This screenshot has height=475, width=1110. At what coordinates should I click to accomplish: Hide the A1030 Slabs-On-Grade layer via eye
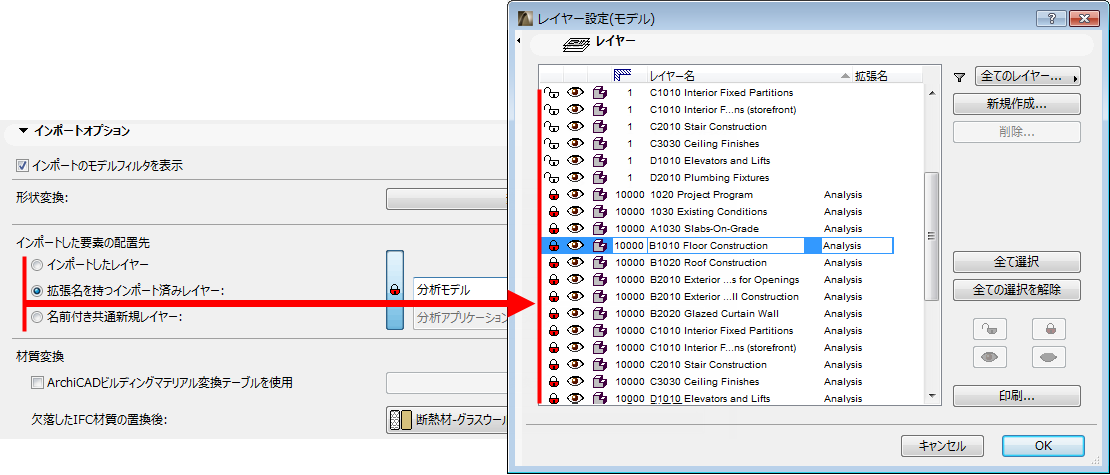576,229
